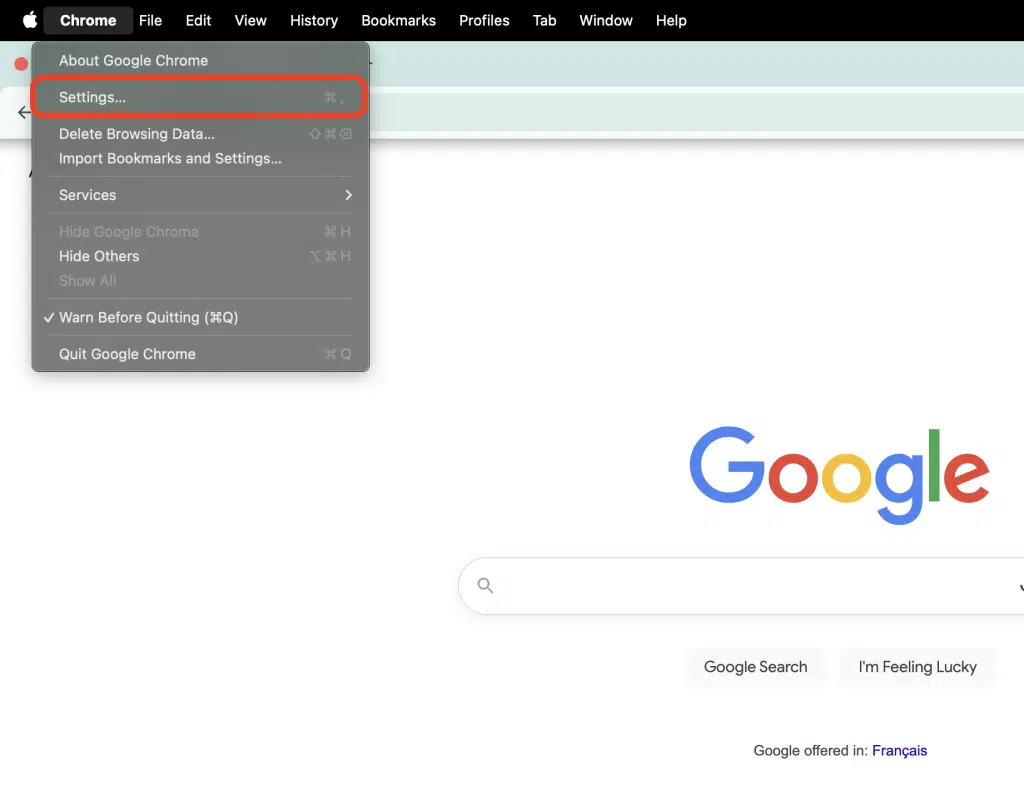The width and height of the screenshot is (1024, 795).
Task: Click the Google logo
Action: coord(838,474)
